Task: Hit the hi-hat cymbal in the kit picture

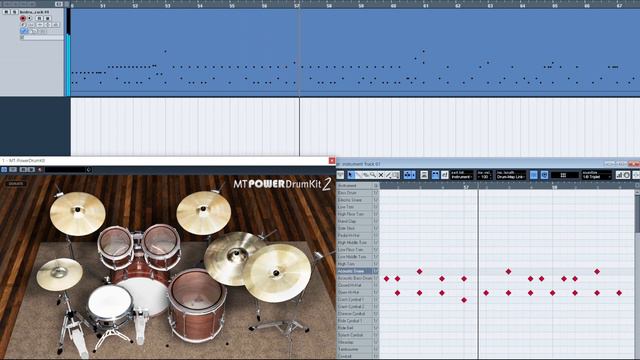Action: pos(60,274)
